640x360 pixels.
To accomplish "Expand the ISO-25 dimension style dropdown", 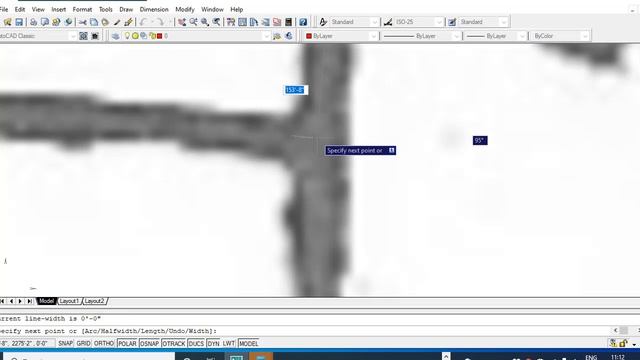I will [x=439, y=22].
